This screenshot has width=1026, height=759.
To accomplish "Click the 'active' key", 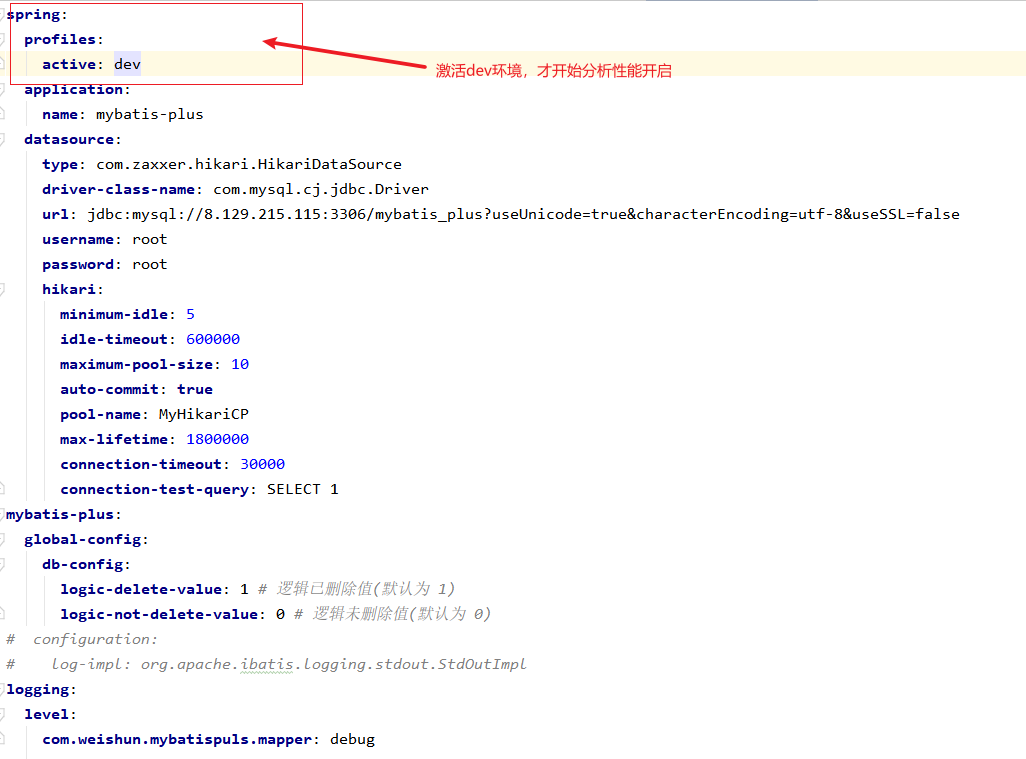I will 69,64.
